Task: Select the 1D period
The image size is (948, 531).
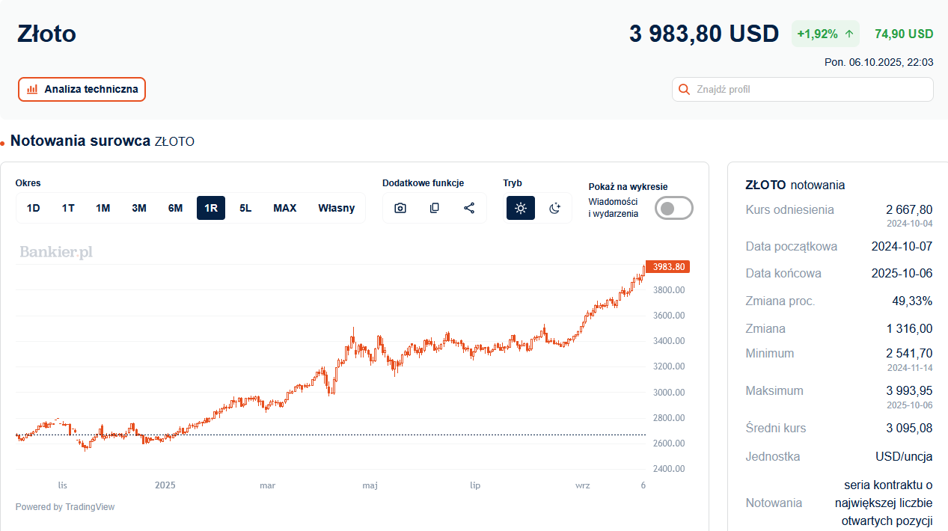Action: click(x=33, y=208)
